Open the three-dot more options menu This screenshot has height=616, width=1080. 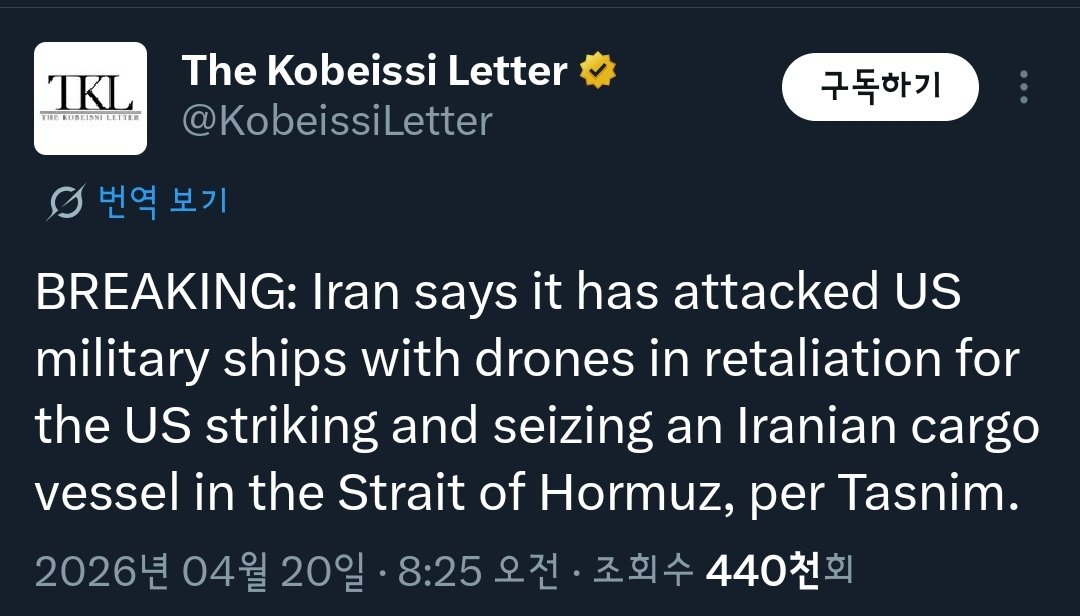[1023, 87]
